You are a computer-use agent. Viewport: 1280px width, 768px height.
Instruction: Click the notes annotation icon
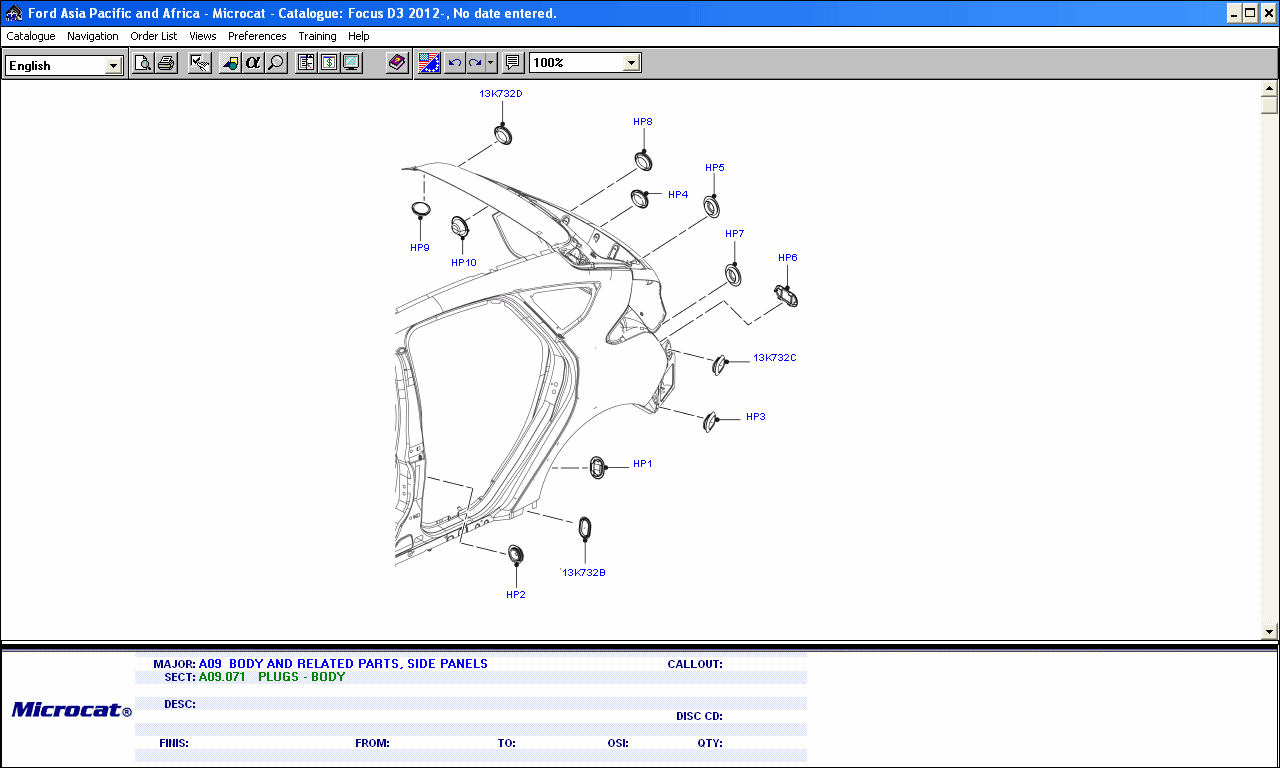point(512,62)
